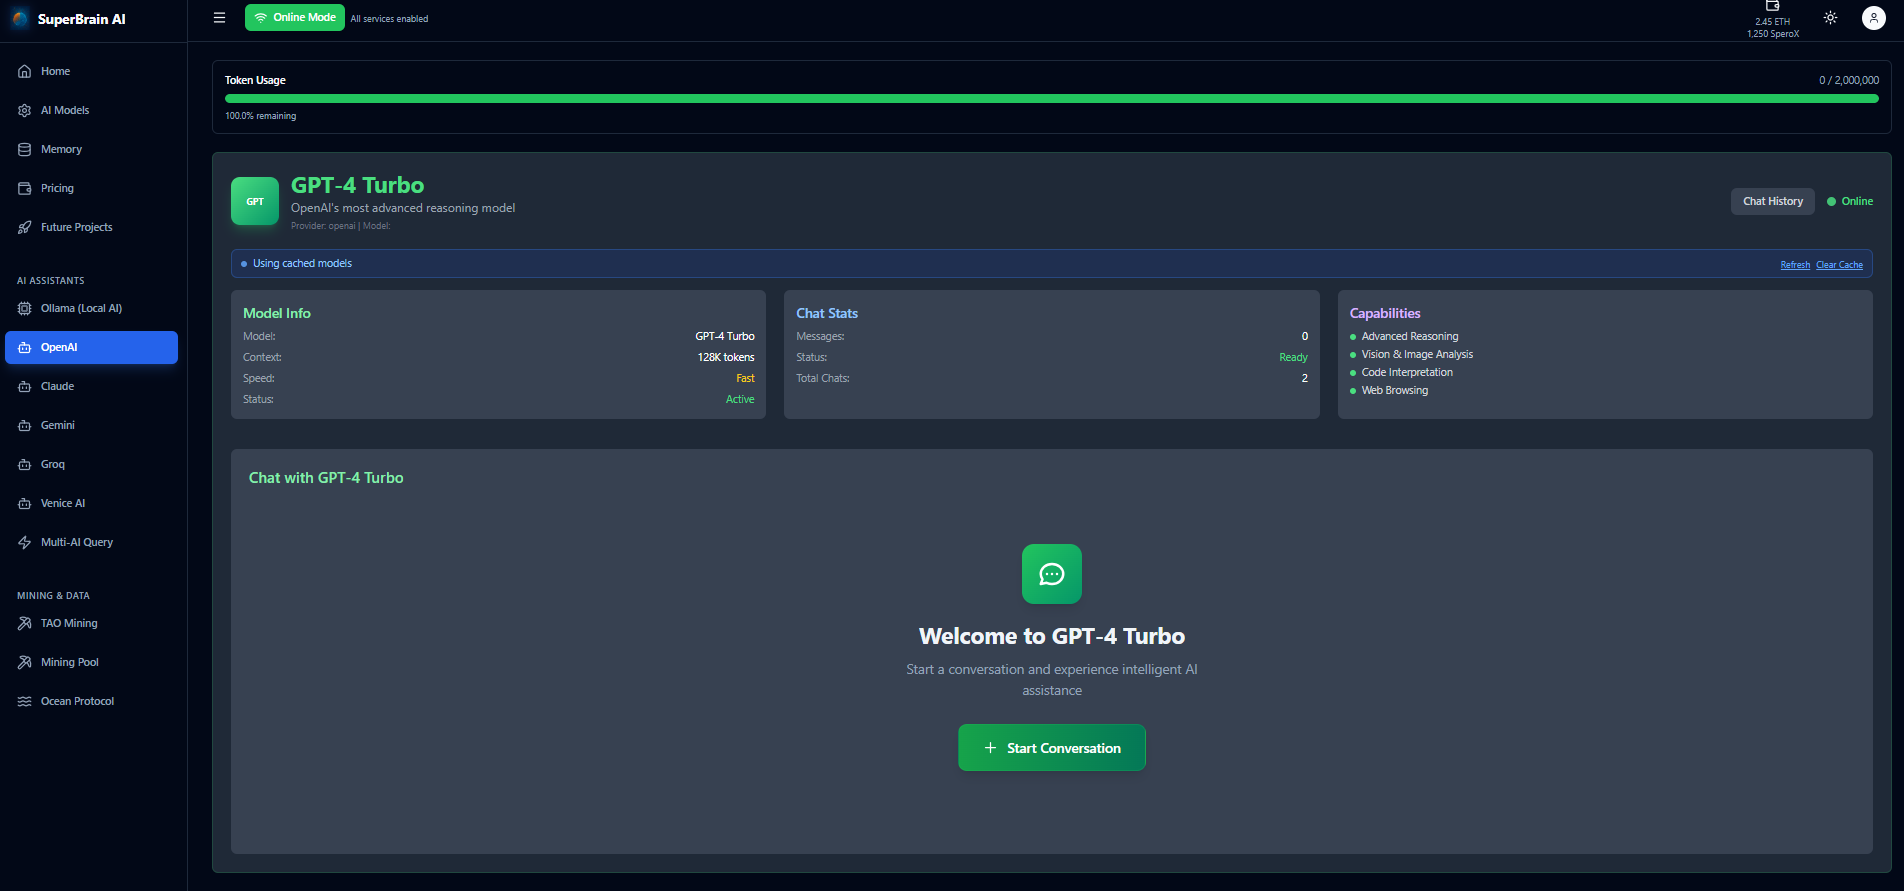Click the green GPT model badge icon

click(x=255, y=201)
